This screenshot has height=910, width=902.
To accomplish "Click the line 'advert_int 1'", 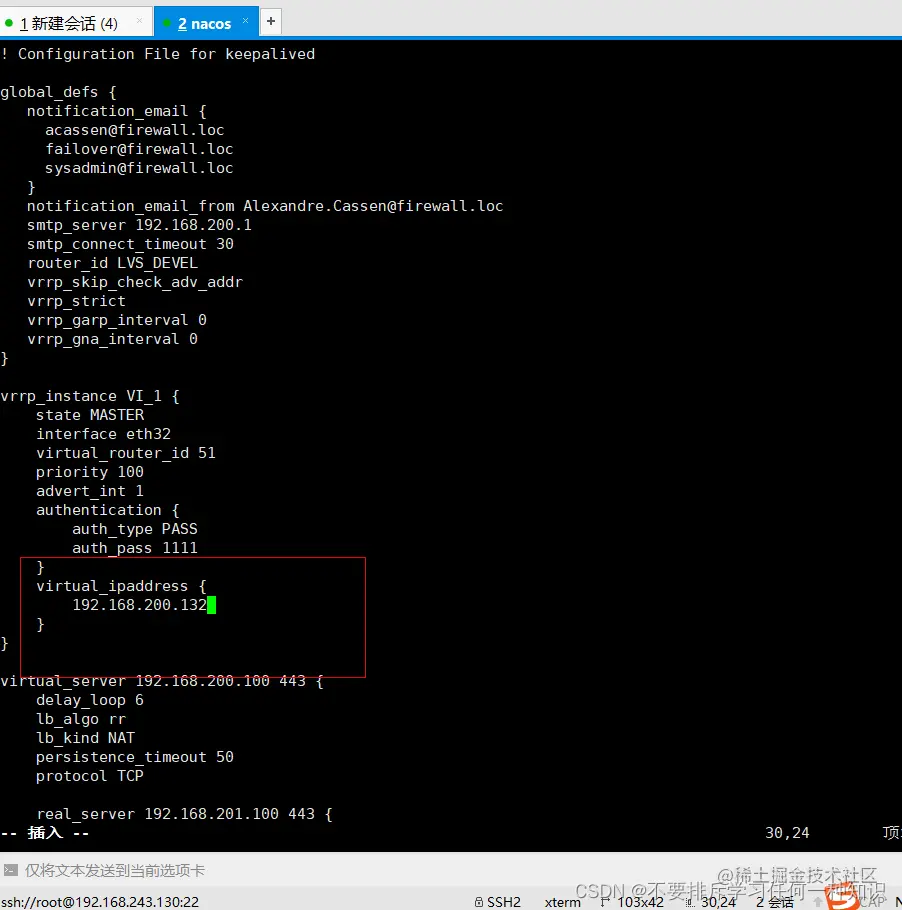I will [90, 491].
